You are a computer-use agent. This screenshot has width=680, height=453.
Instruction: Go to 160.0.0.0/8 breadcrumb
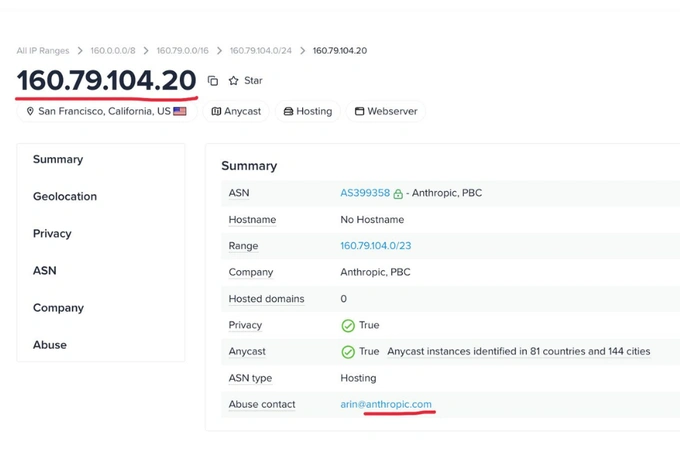point(113,51)
